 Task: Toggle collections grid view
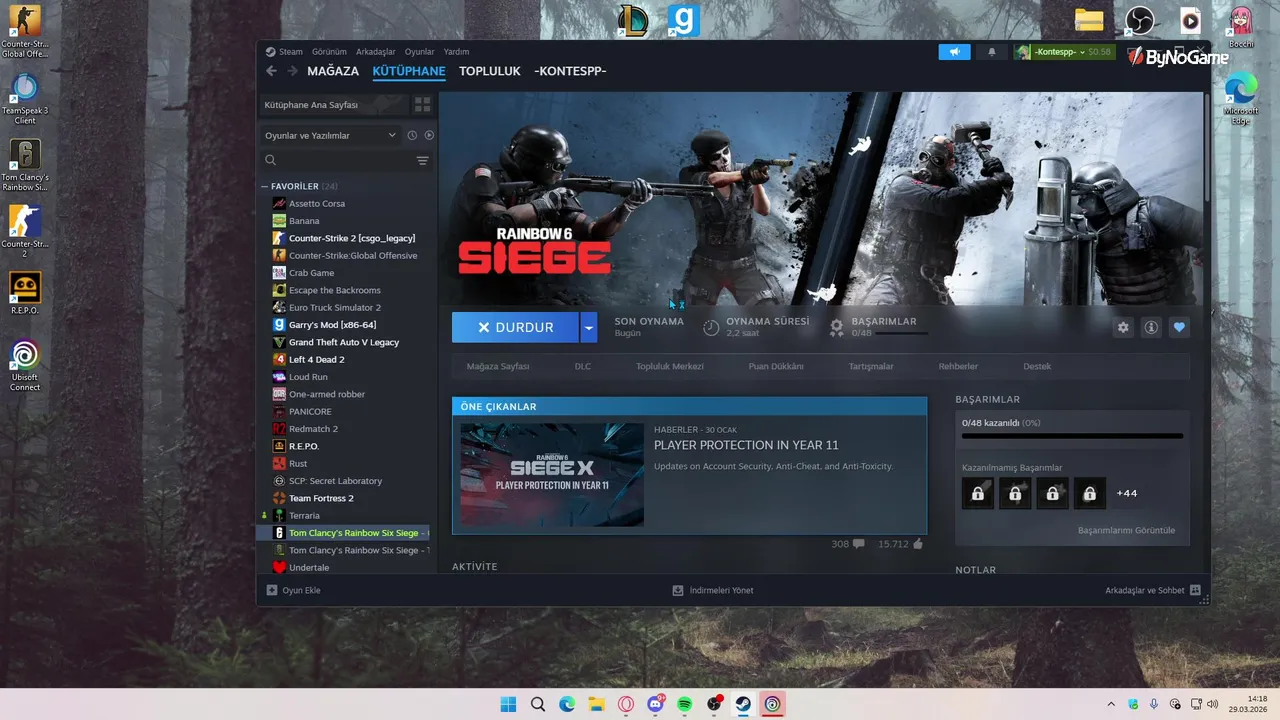pos(422,104)
